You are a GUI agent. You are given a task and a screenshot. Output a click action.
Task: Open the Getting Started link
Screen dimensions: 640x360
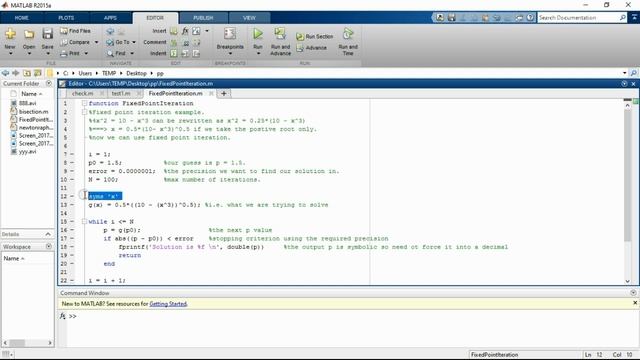(x=168, y=304)
